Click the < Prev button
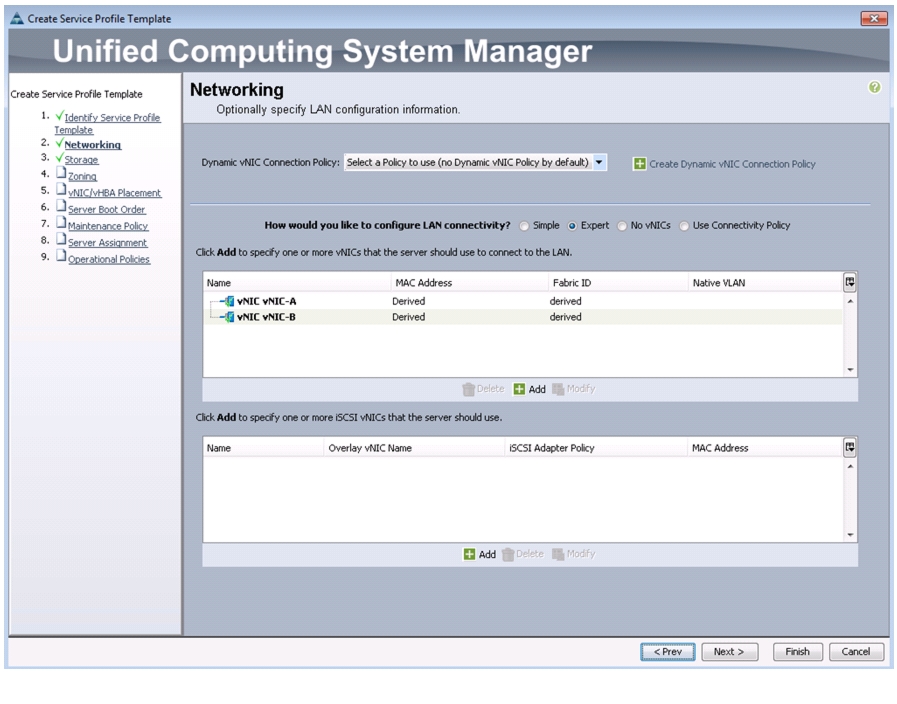The image size is (897, 704). click(668, 652)
